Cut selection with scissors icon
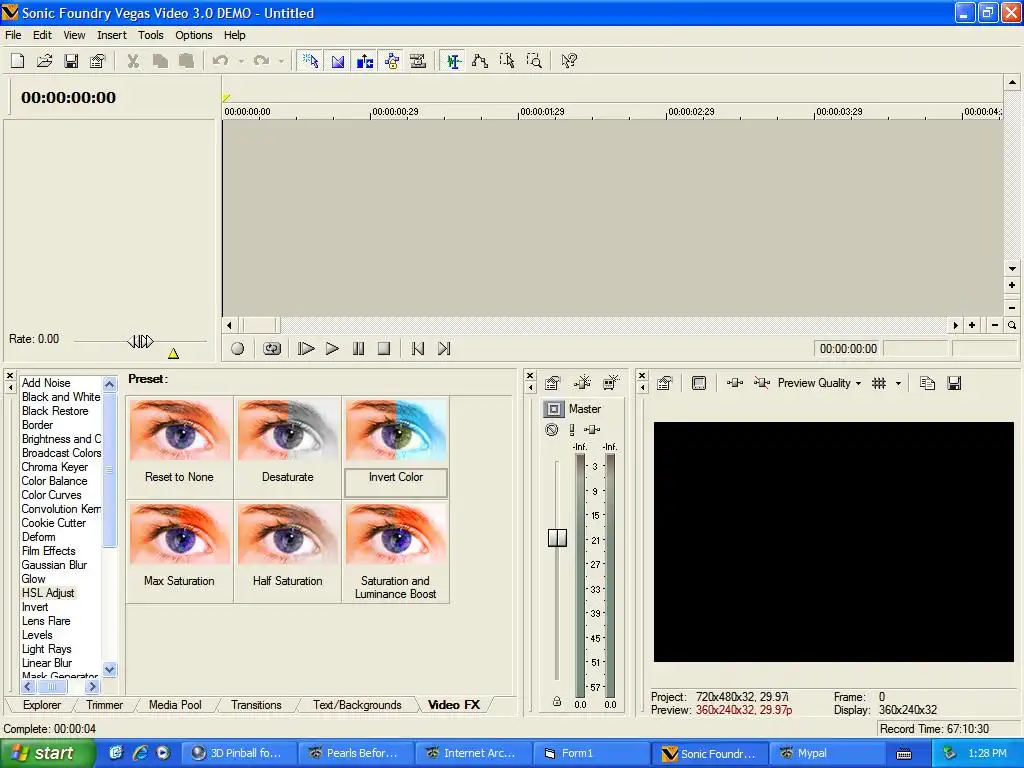The image size is (1024, 768). [x=133, y=61]
